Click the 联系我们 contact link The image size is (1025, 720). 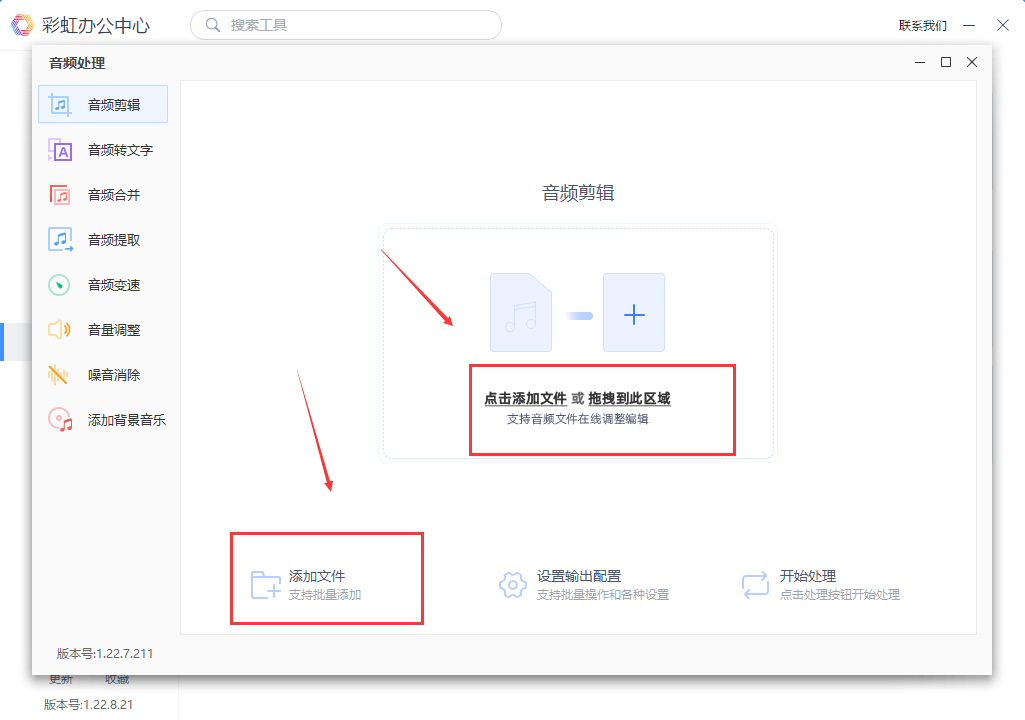click(922, 24)
